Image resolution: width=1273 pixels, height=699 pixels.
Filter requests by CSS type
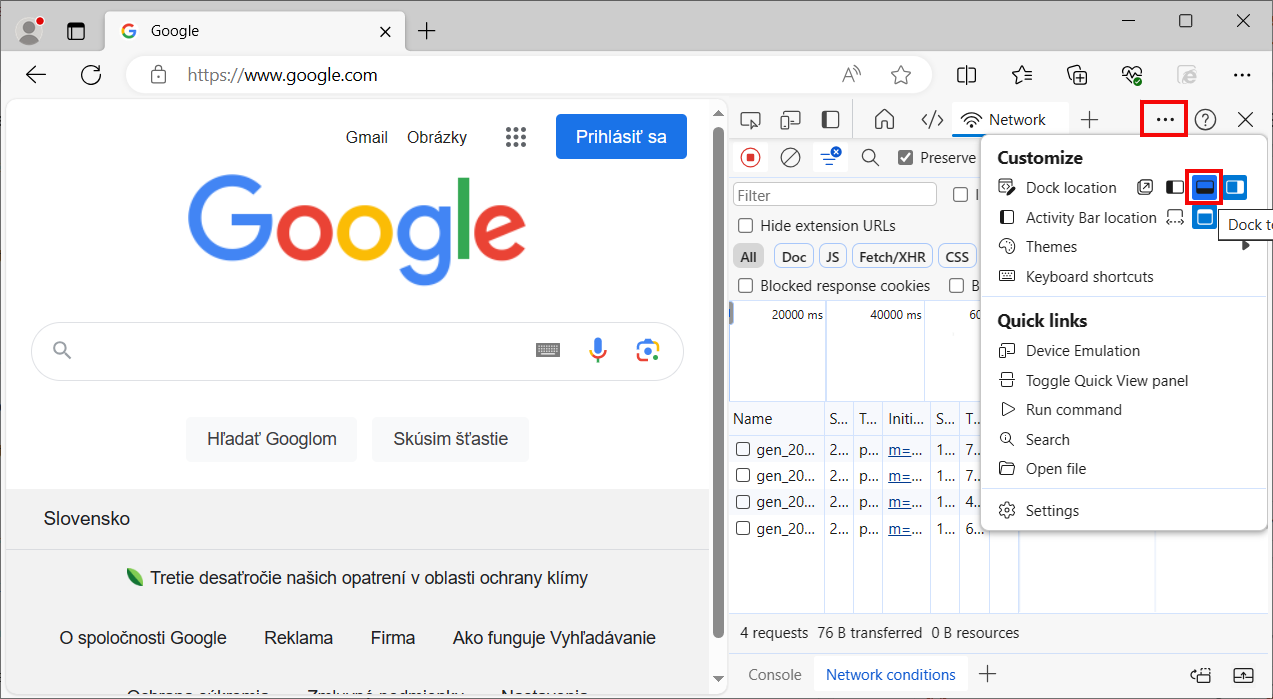tap(957, 257)
